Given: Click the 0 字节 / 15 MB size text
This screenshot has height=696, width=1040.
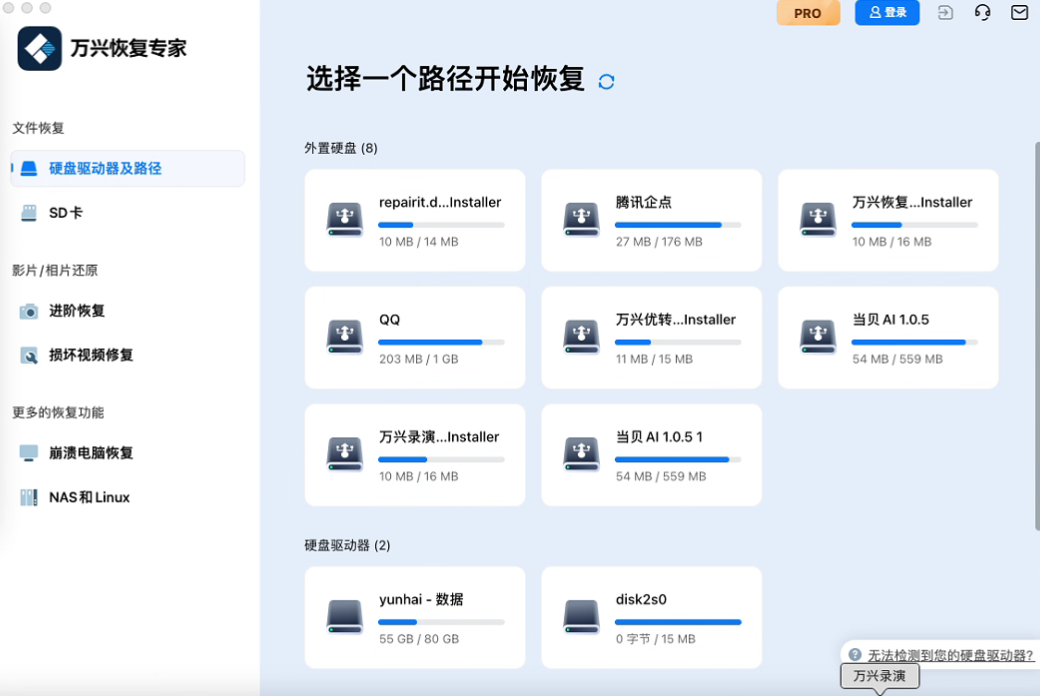Looking at the screenshot, I should 655,640.
